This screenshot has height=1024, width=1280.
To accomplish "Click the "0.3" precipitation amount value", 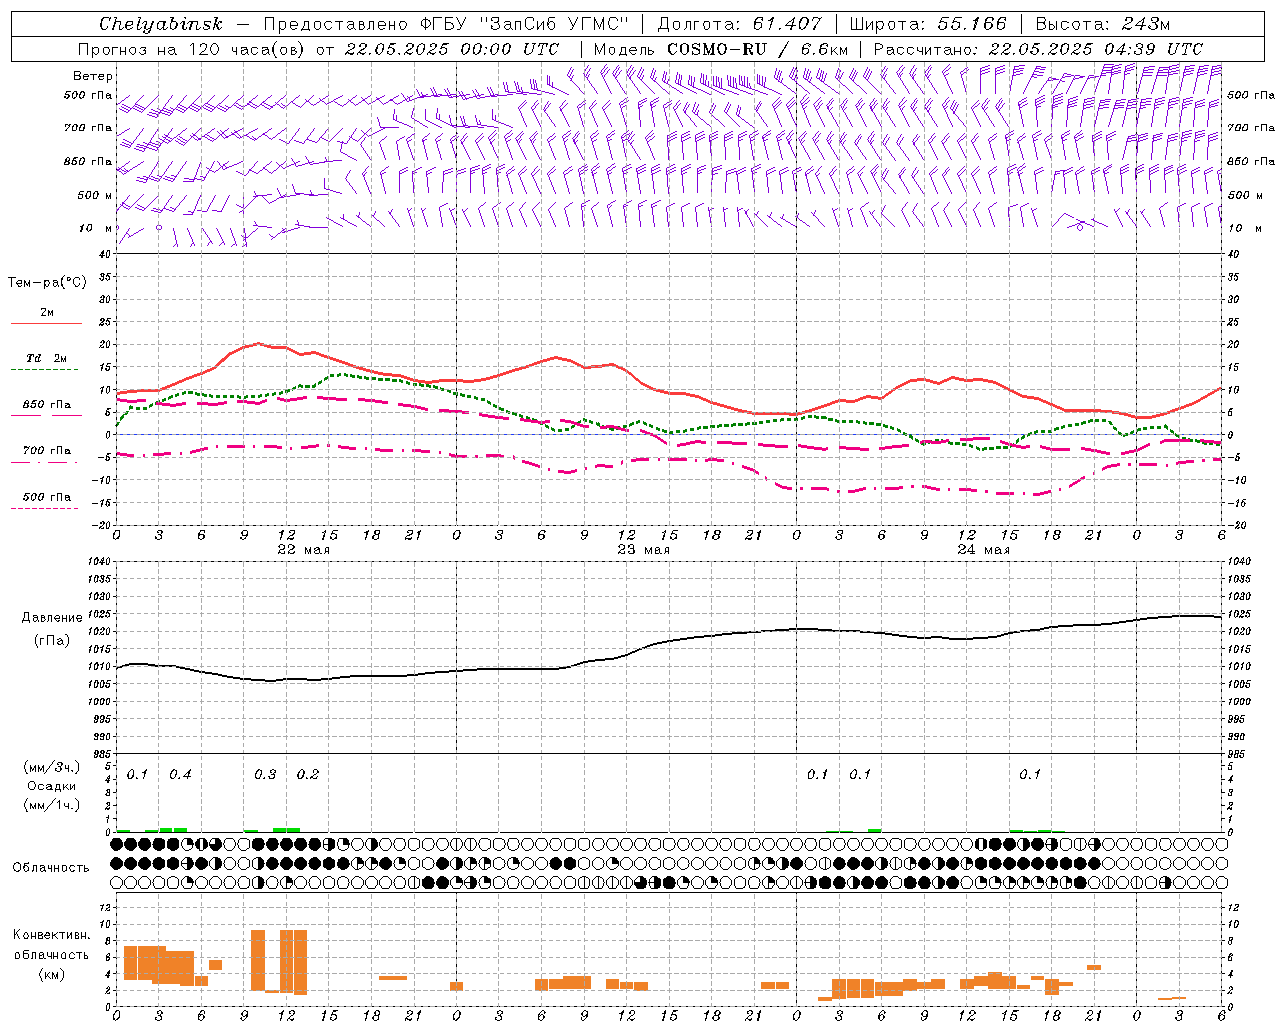I will tap(265, 774).
